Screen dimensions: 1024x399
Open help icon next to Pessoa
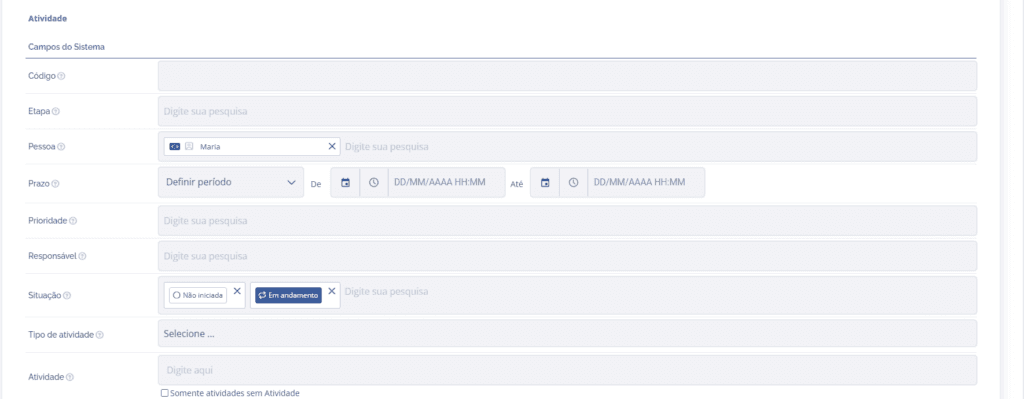coord(61,146)
